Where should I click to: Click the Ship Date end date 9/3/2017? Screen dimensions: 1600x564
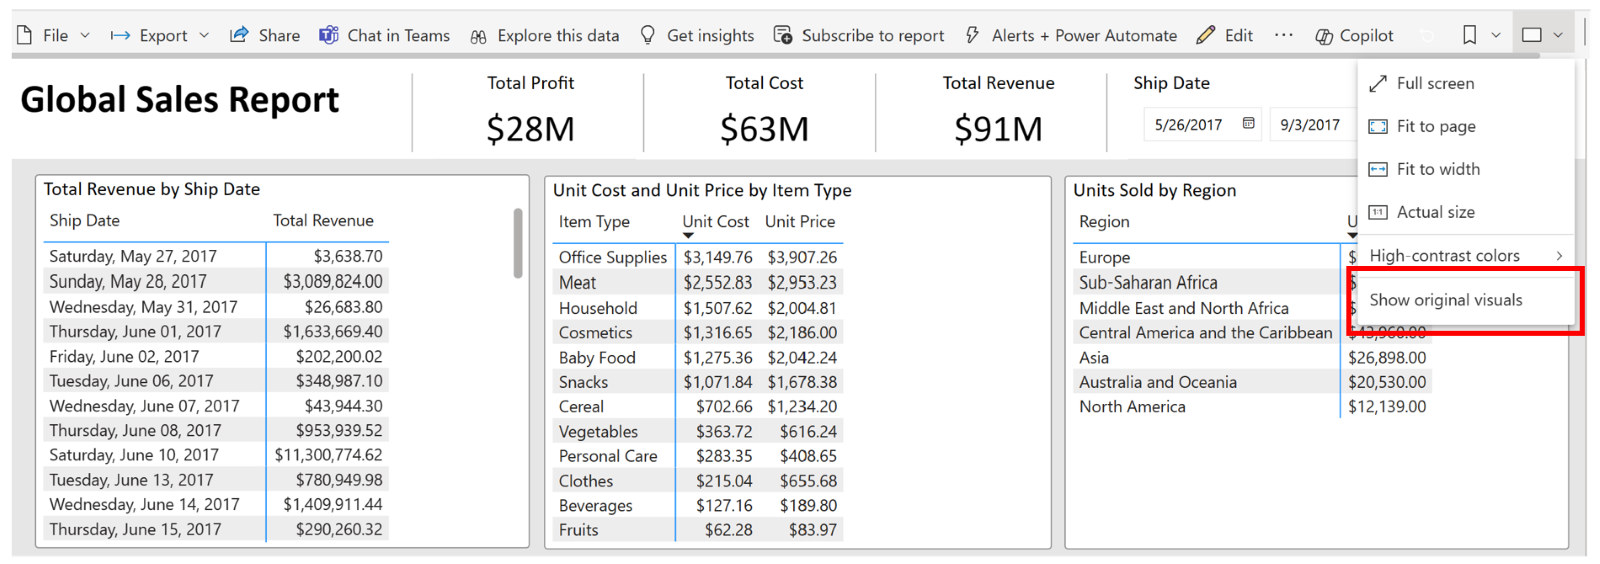pyautogui.click(x=1310, y=125)
